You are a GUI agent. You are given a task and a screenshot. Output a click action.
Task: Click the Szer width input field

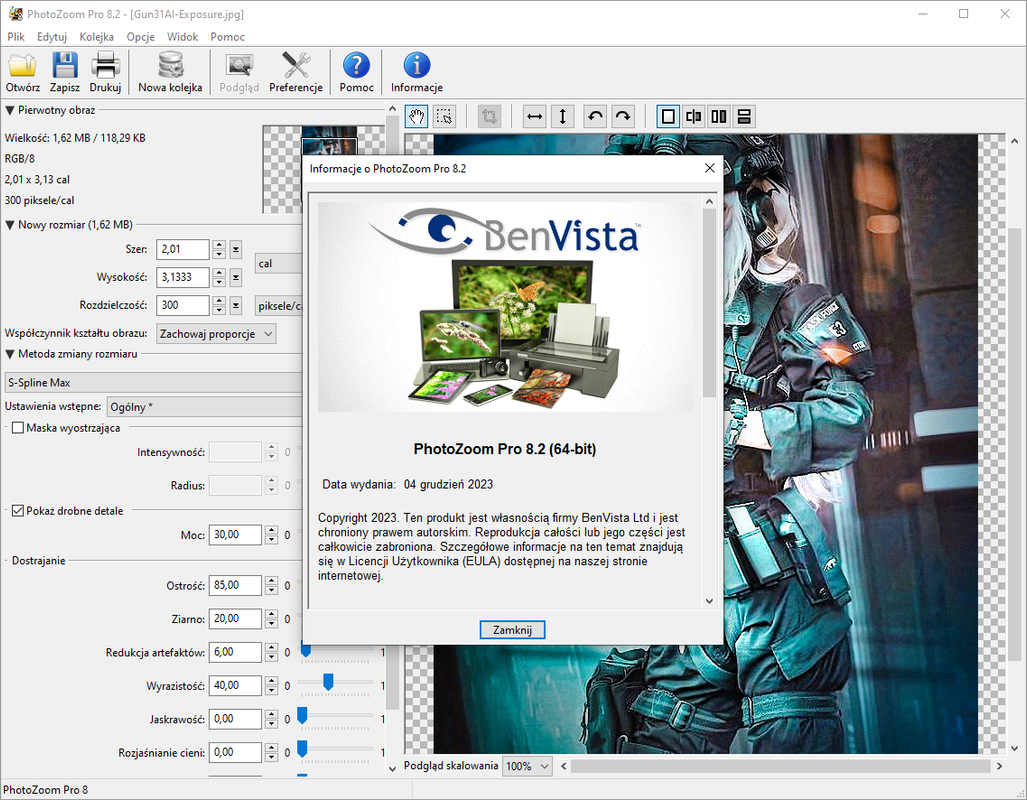point(183,250)
